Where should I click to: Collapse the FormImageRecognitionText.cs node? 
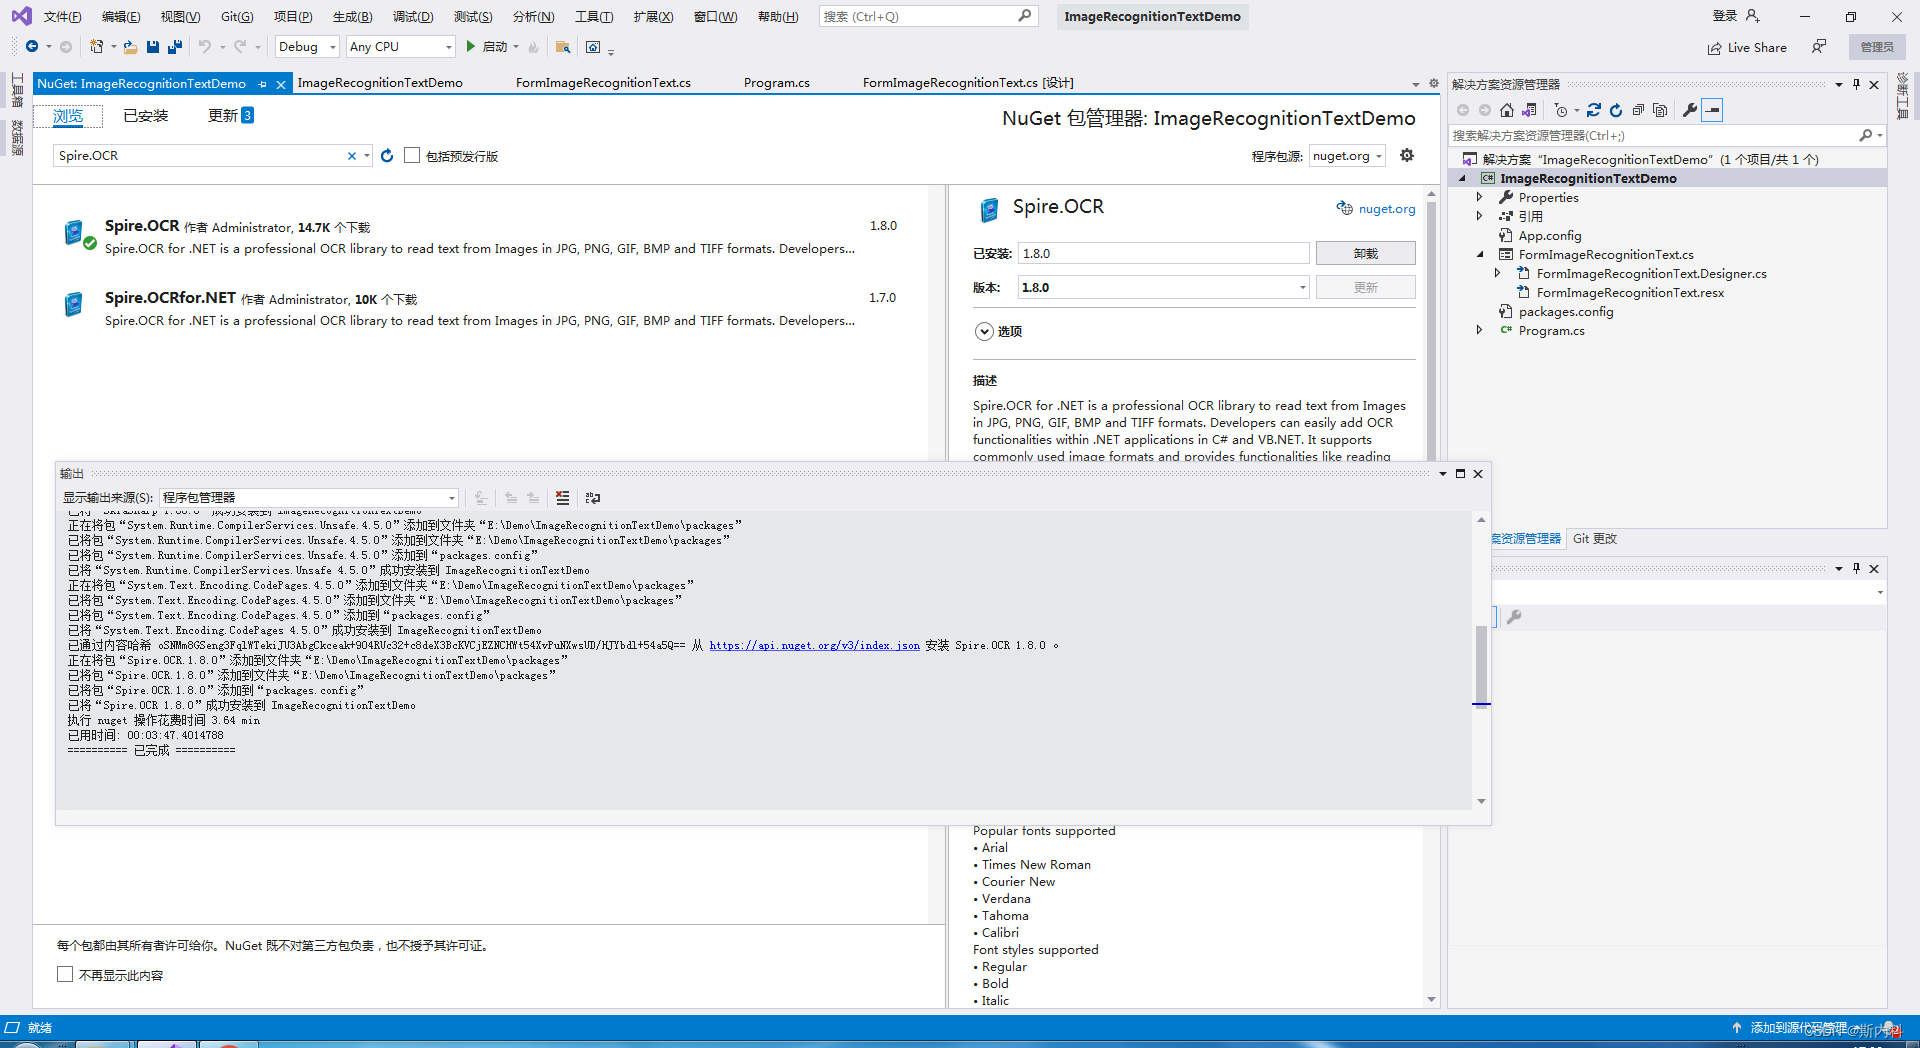[1480, 255]
